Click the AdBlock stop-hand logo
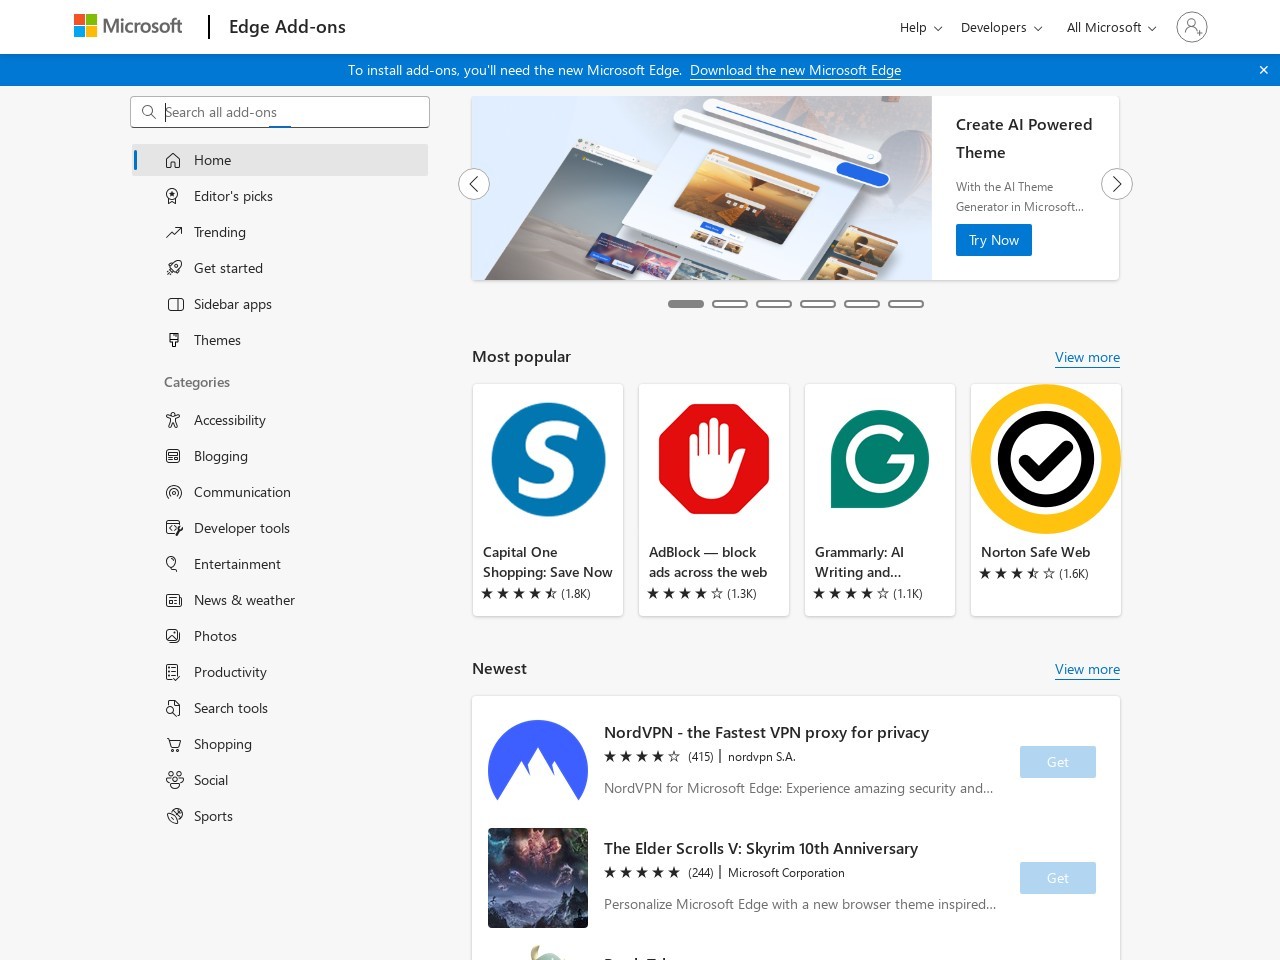 pos(714,459)
